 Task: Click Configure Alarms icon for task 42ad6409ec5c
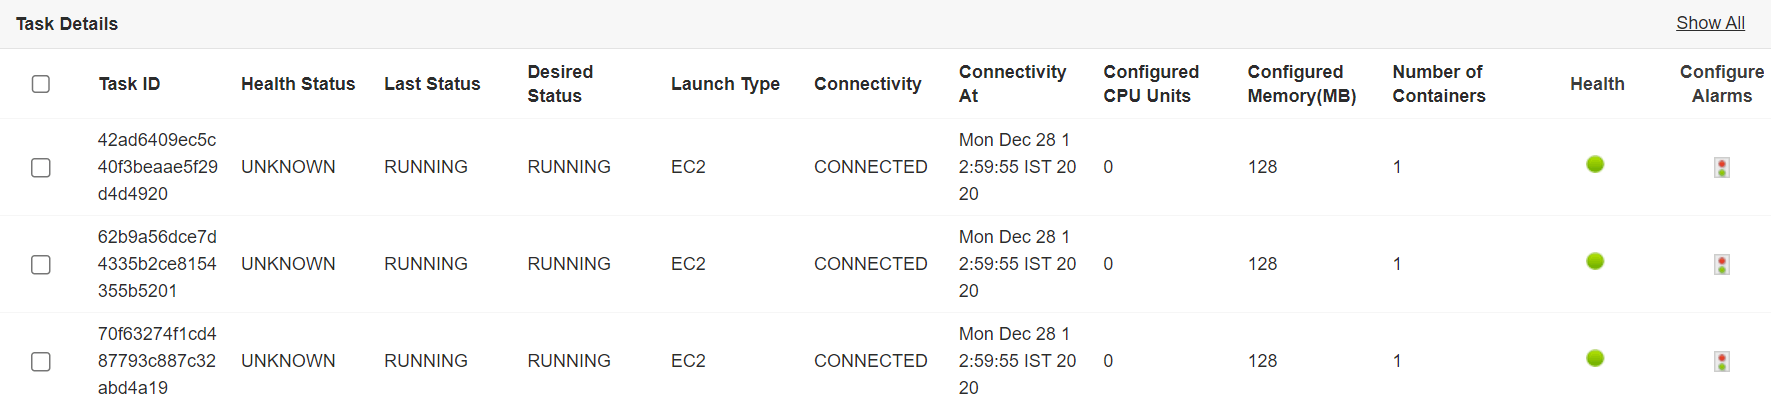(x=1722, y=167)
